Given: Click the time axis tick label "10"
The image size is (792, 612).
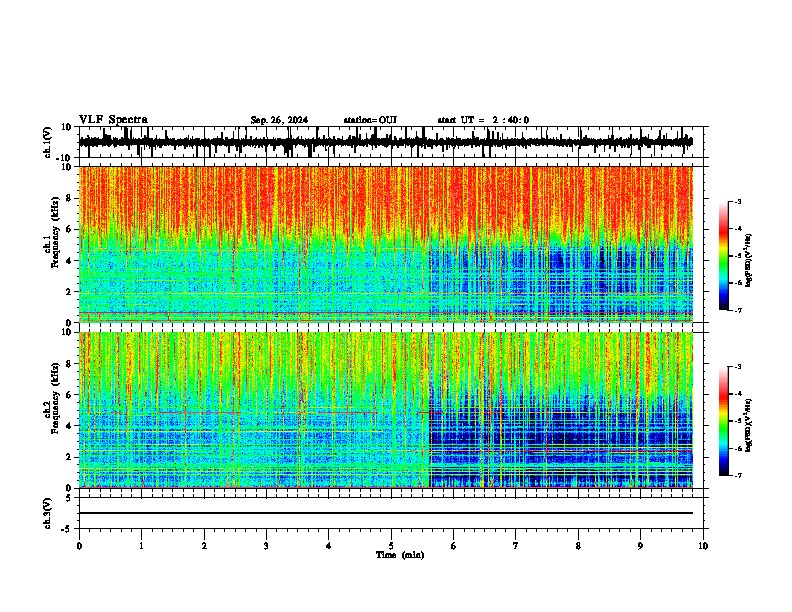Looking at the screenshot, I should click(x=703, y=546).
